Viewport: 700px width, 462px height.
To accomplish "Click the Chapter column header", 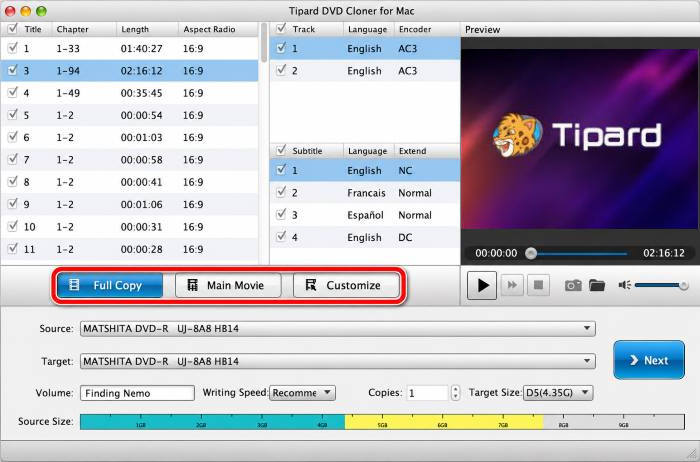I will pos(84,29).
